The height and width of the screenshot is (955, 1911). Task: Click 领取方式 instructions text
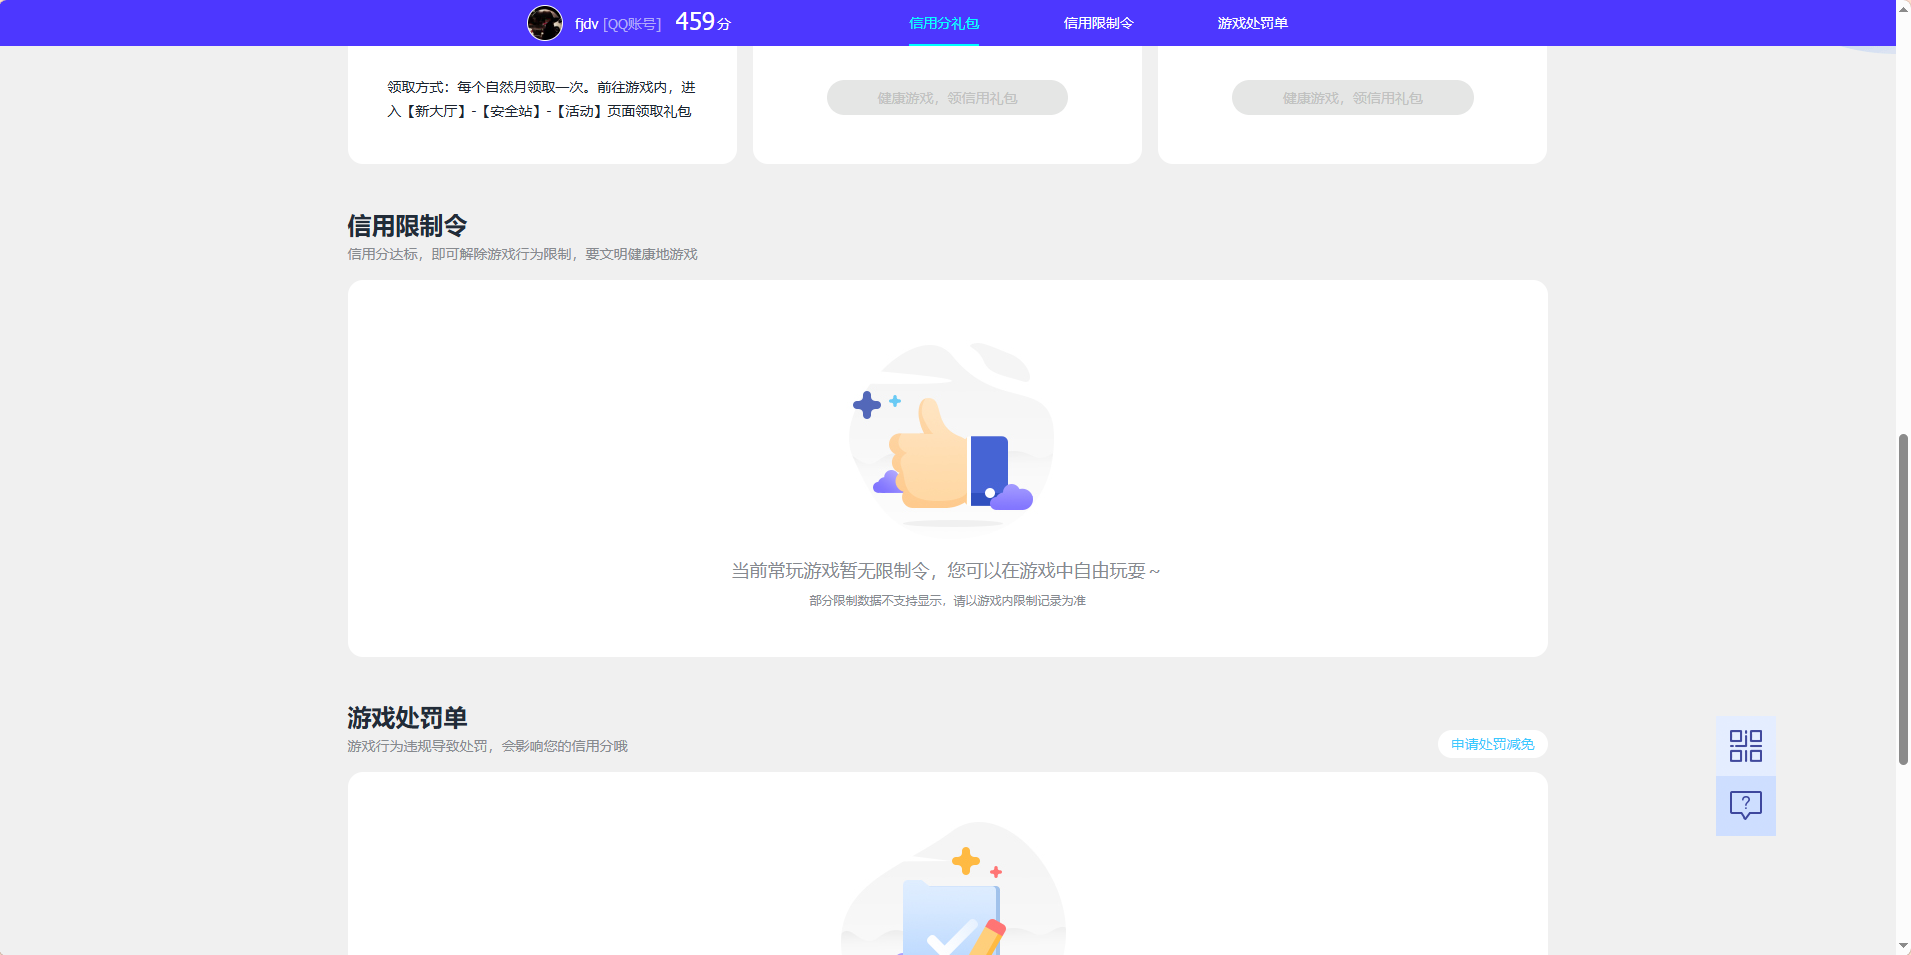(541, 99)
